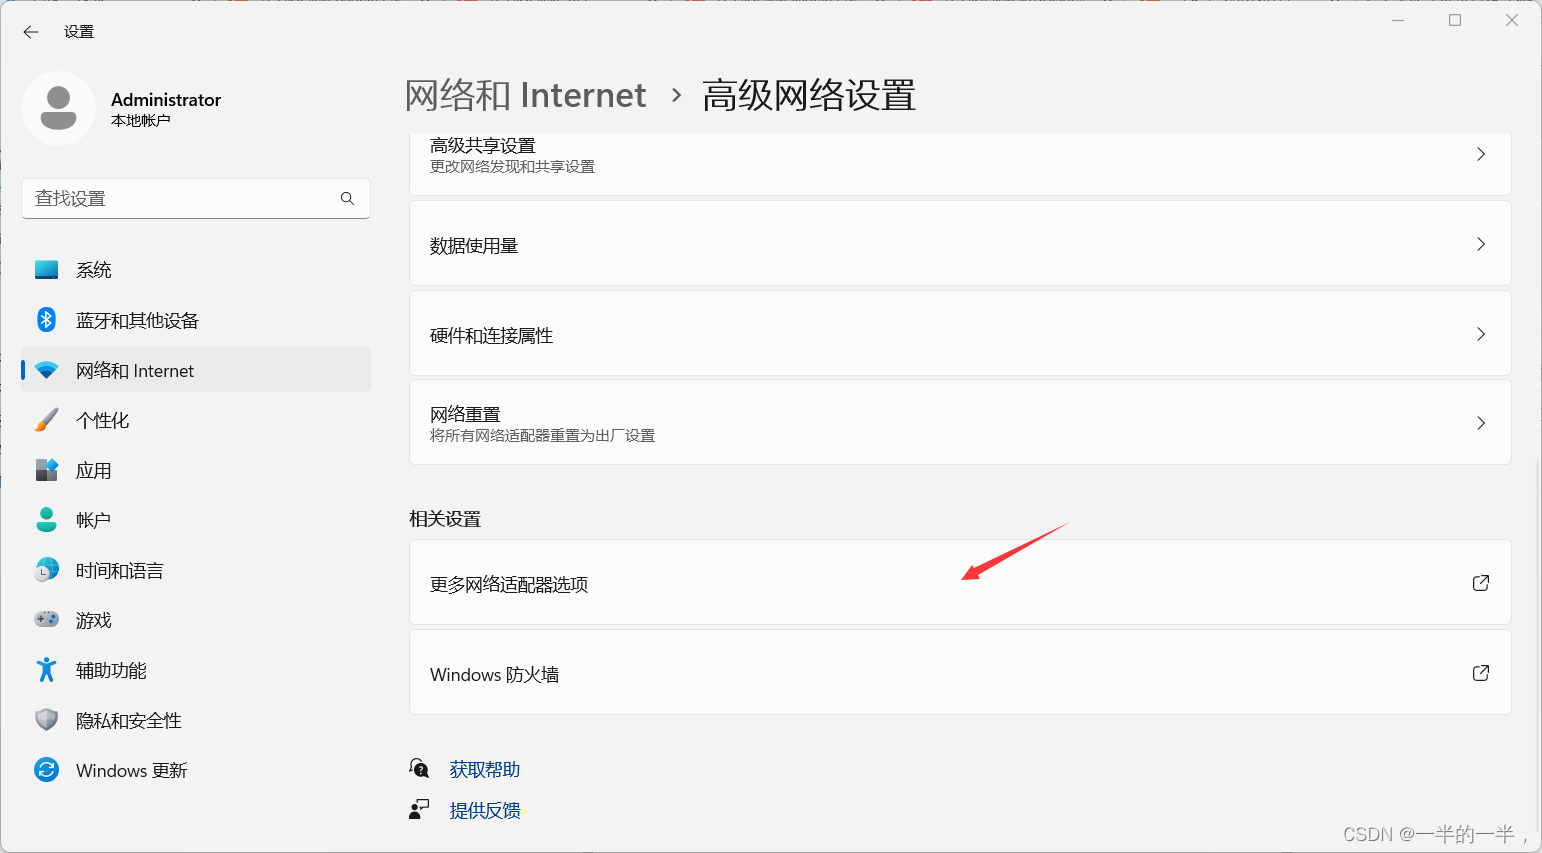Click the 获取帮助 link

(485, 769)
